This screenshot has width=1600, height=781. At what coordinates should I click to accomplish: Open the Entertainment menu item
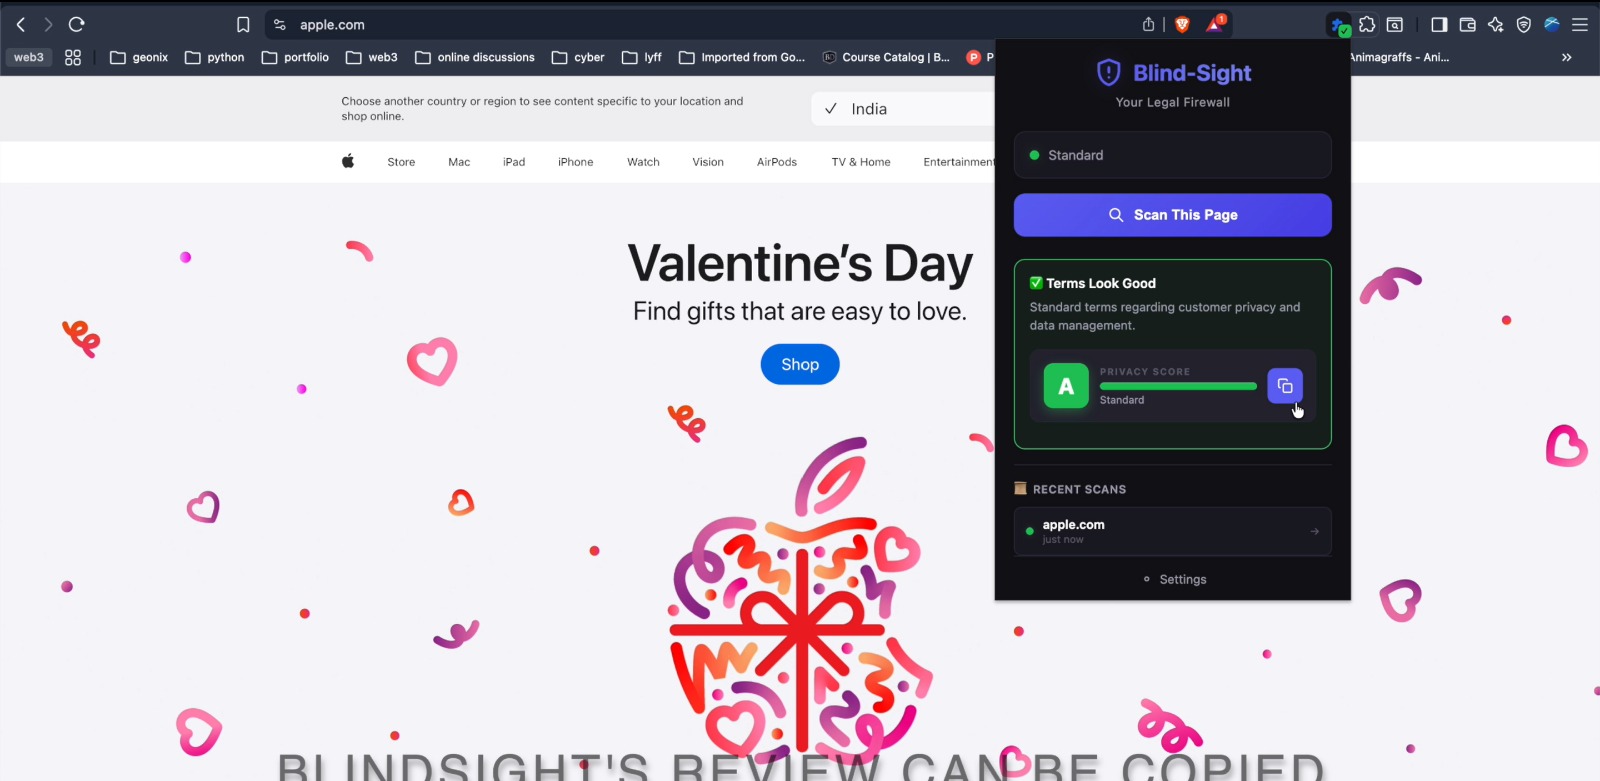(958, 162)
